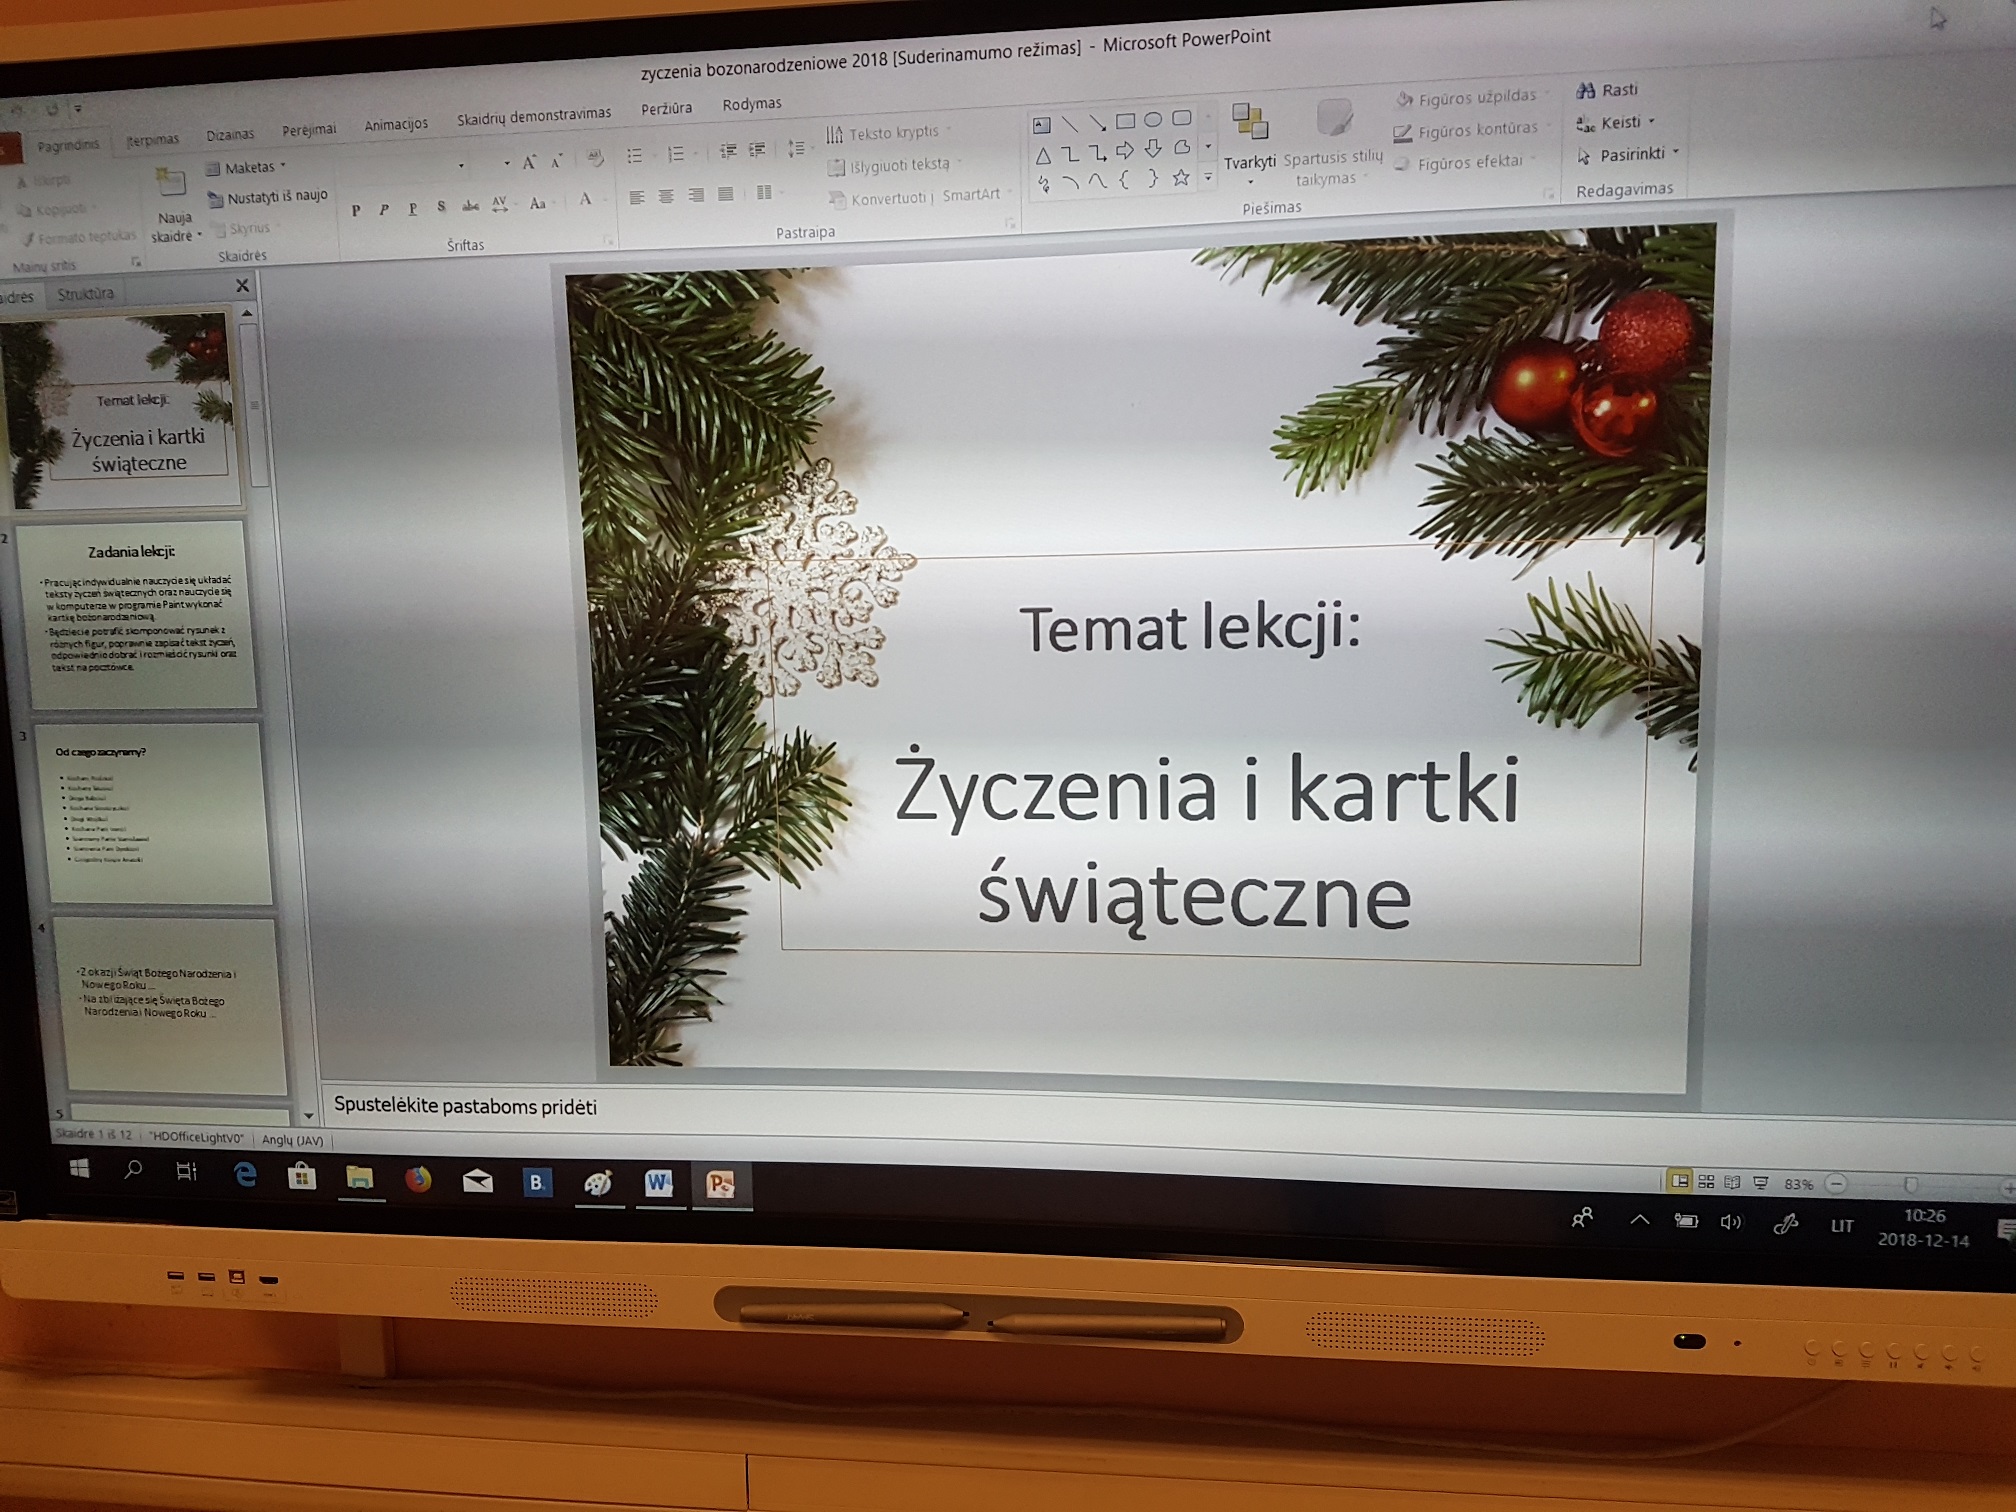Click the notes area 'Spustelėkite pastaboms pridėti'
This screenshot has width=2016, height=1512.
465,1106
